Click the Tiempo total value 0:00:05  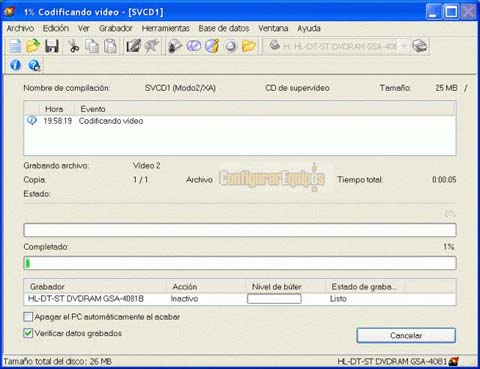click(x=444, y=180)
